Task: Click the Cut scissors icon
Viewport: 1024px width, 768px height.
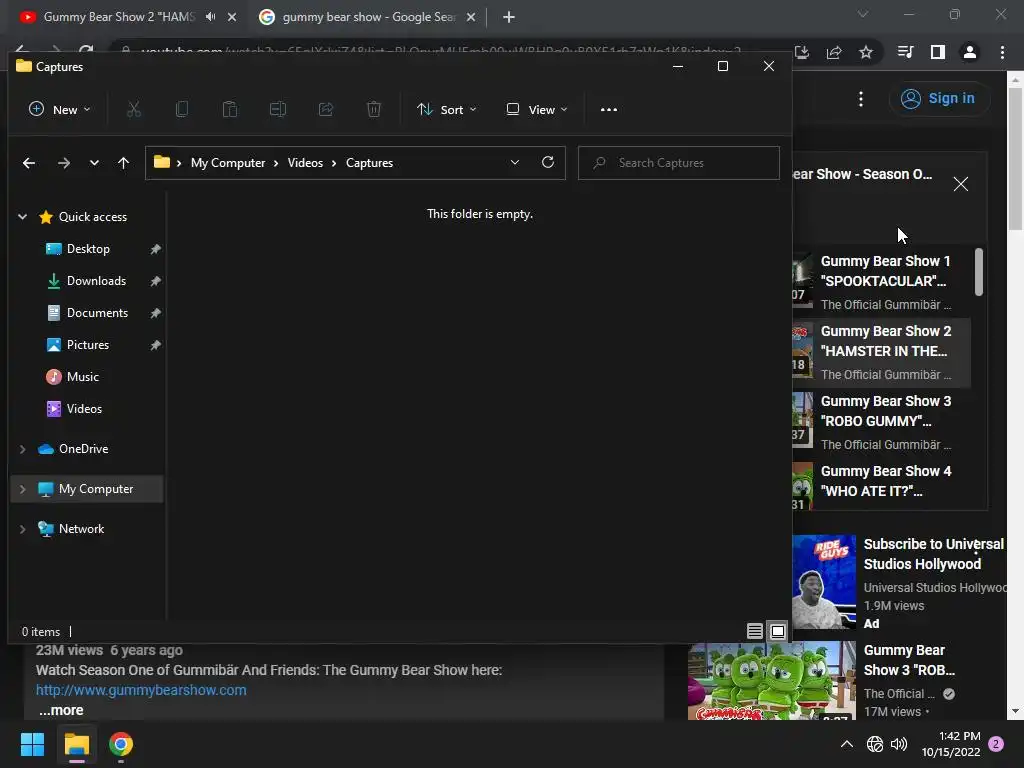Action: 134,110
